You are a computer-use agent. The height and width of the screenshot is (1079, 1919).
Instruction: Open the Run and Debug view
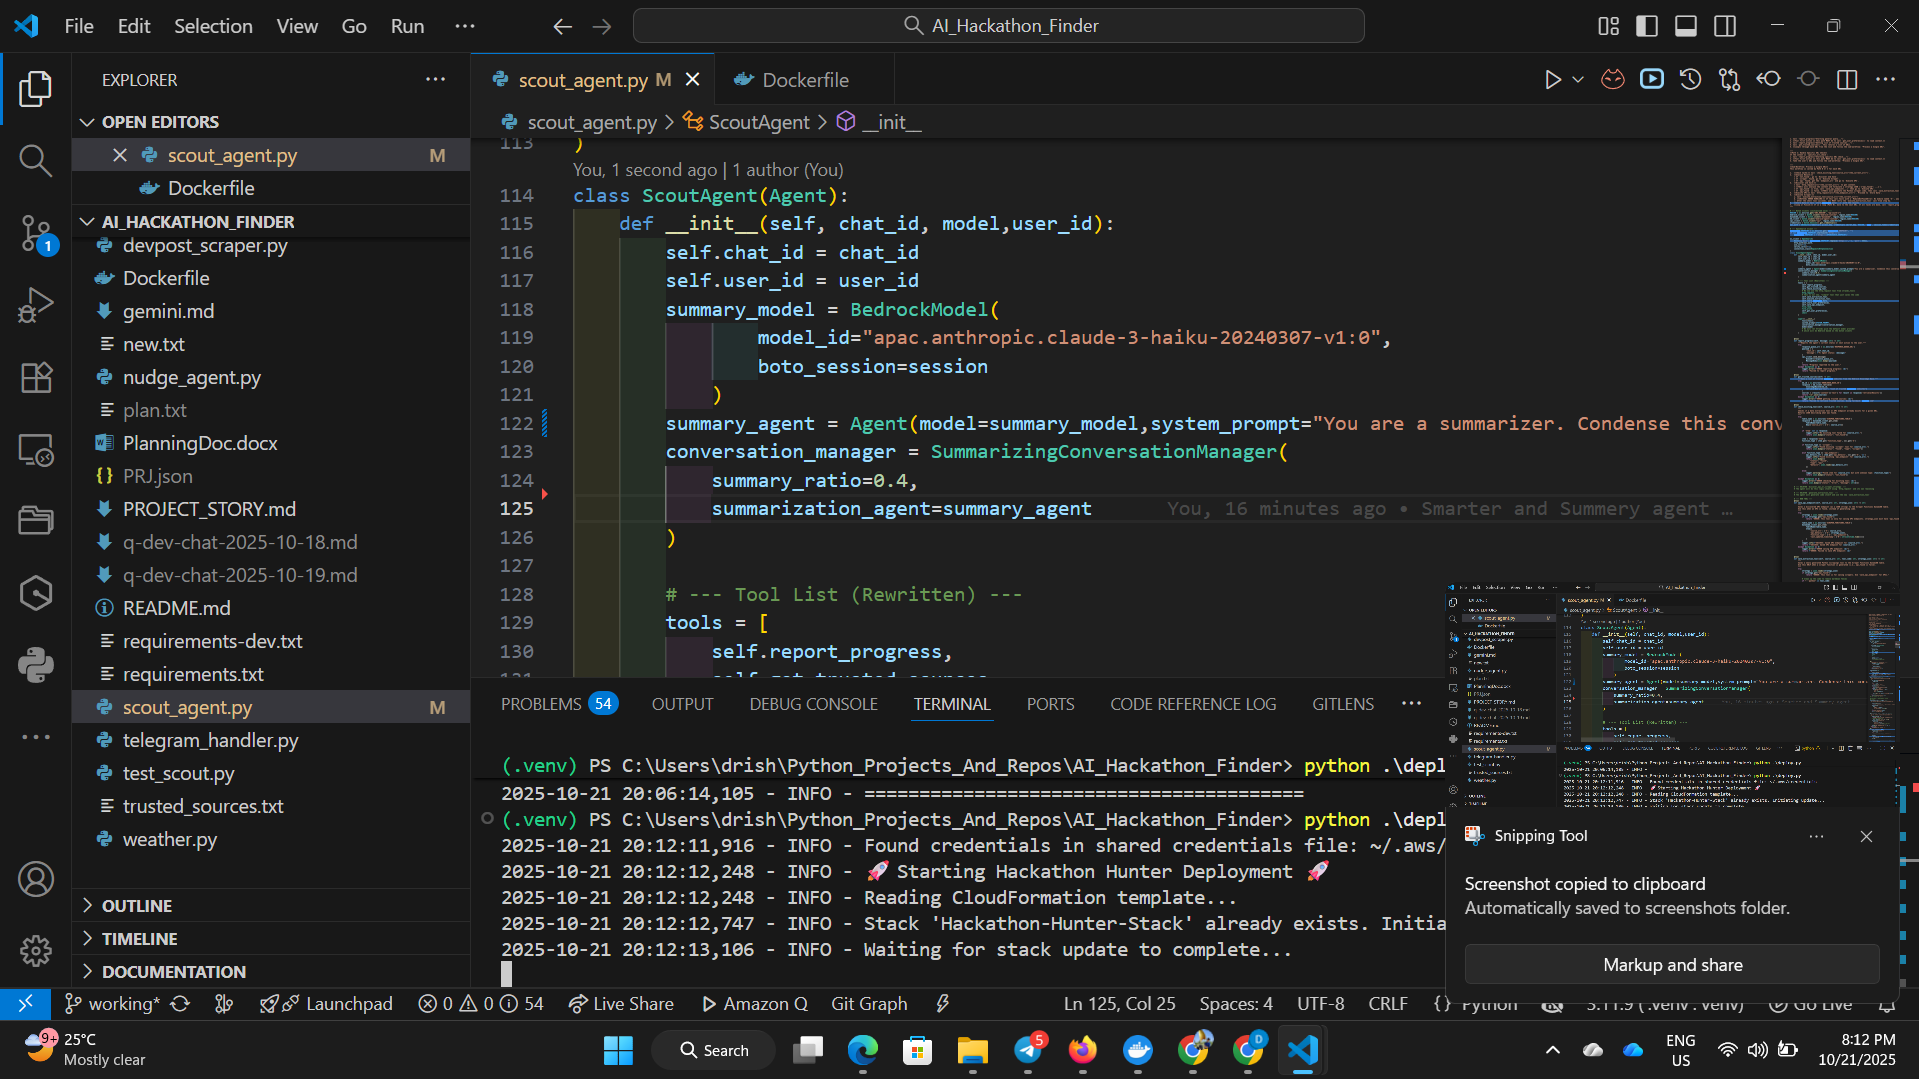pos(36,304)
